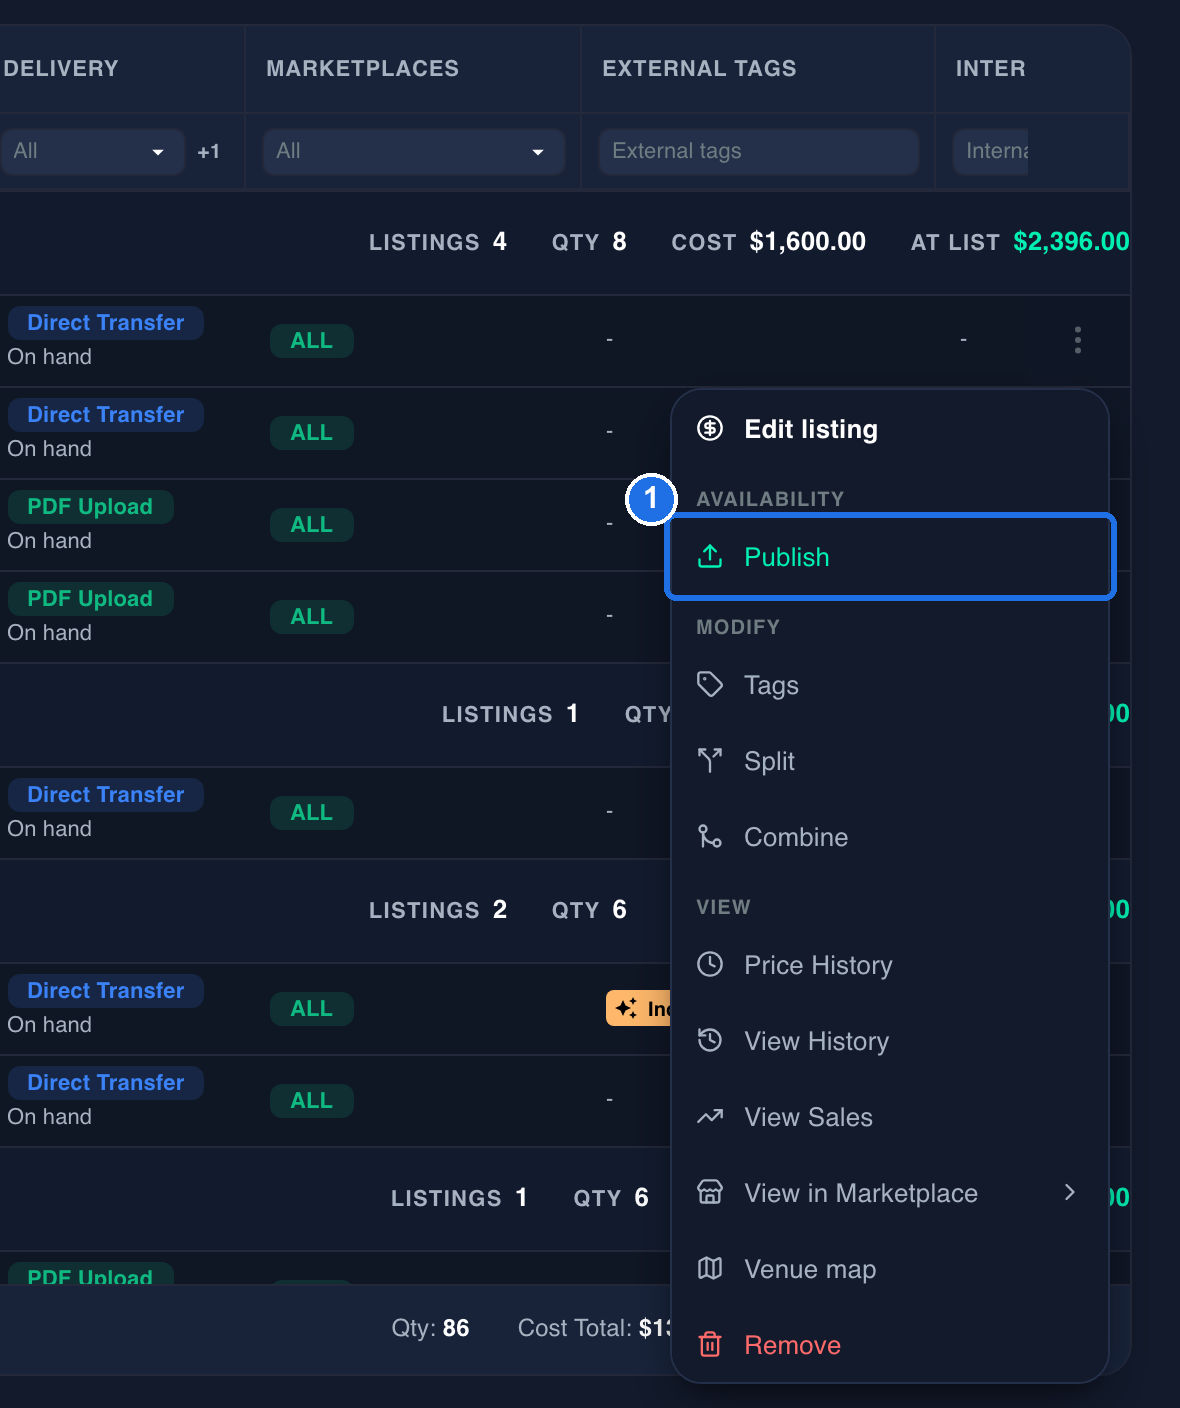Screen dimensions: 1180x1408
Task: Click the Combine merge icon
Action: (710, 837)
